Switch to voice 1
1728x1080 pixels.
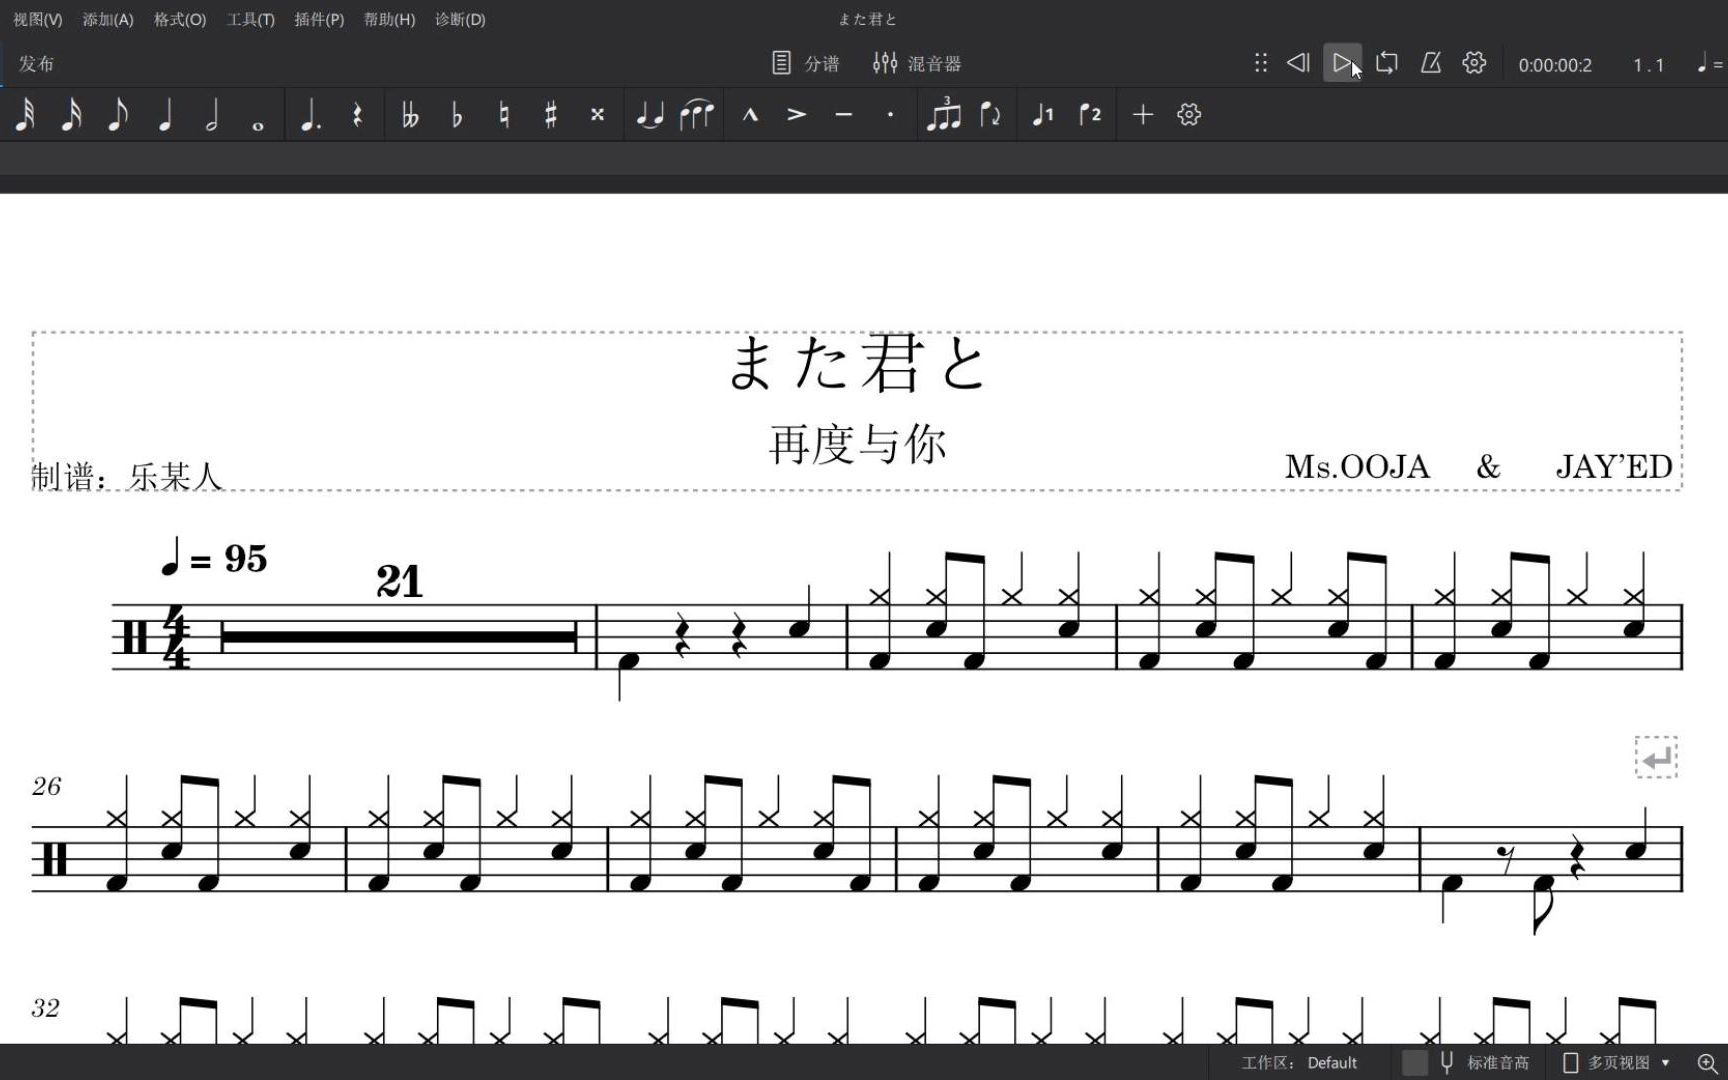click(x=1043, y=115)
